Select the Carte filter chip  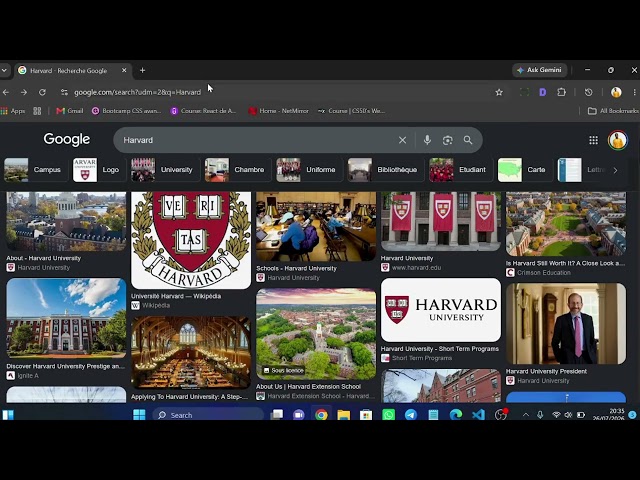(524, 170)
